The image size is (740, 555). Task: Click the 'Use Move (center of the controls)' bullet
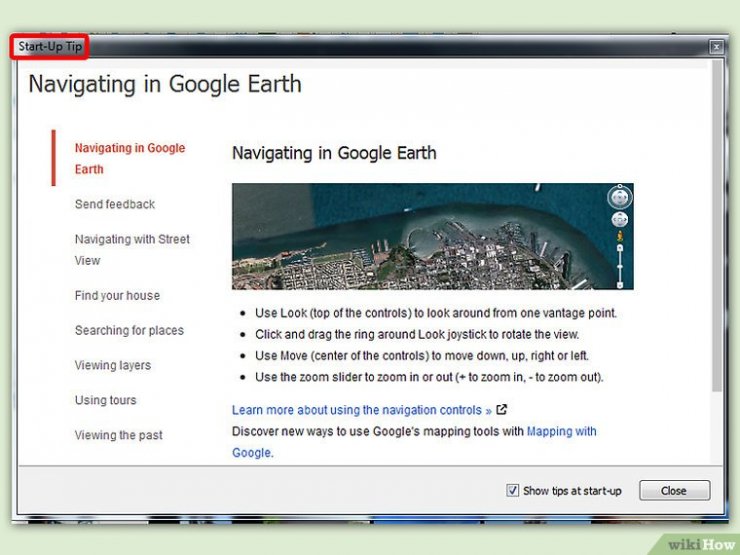click(422, 356)
